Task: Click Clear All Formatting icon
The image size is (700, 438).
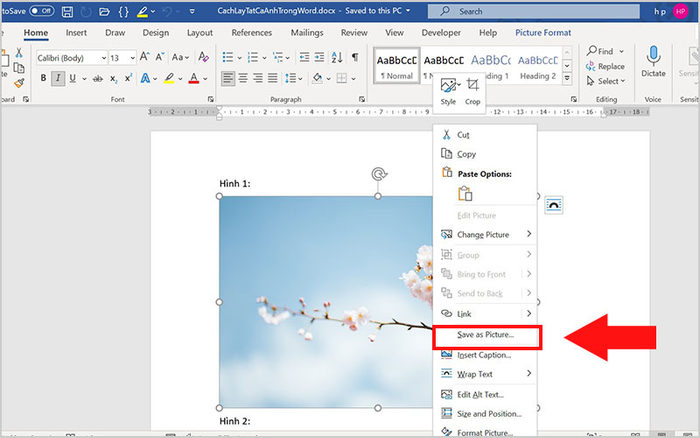Action: (x=204, y=57)
